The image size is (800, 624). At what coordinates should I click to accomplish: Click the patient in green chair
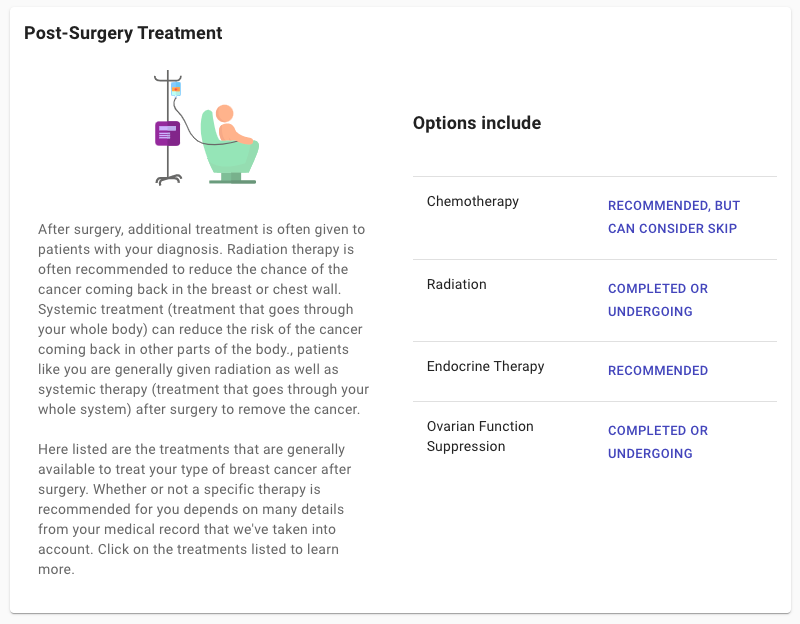click(x=230, y=145)
